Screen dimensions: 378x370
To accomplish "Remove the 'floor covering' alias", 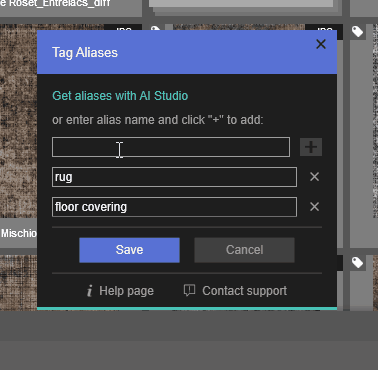I will tap(314, 207).
